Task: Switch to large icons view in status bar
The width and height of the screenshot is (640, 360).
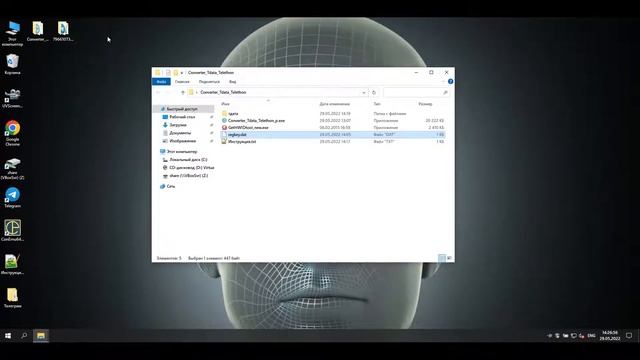Action: point(449,258)
